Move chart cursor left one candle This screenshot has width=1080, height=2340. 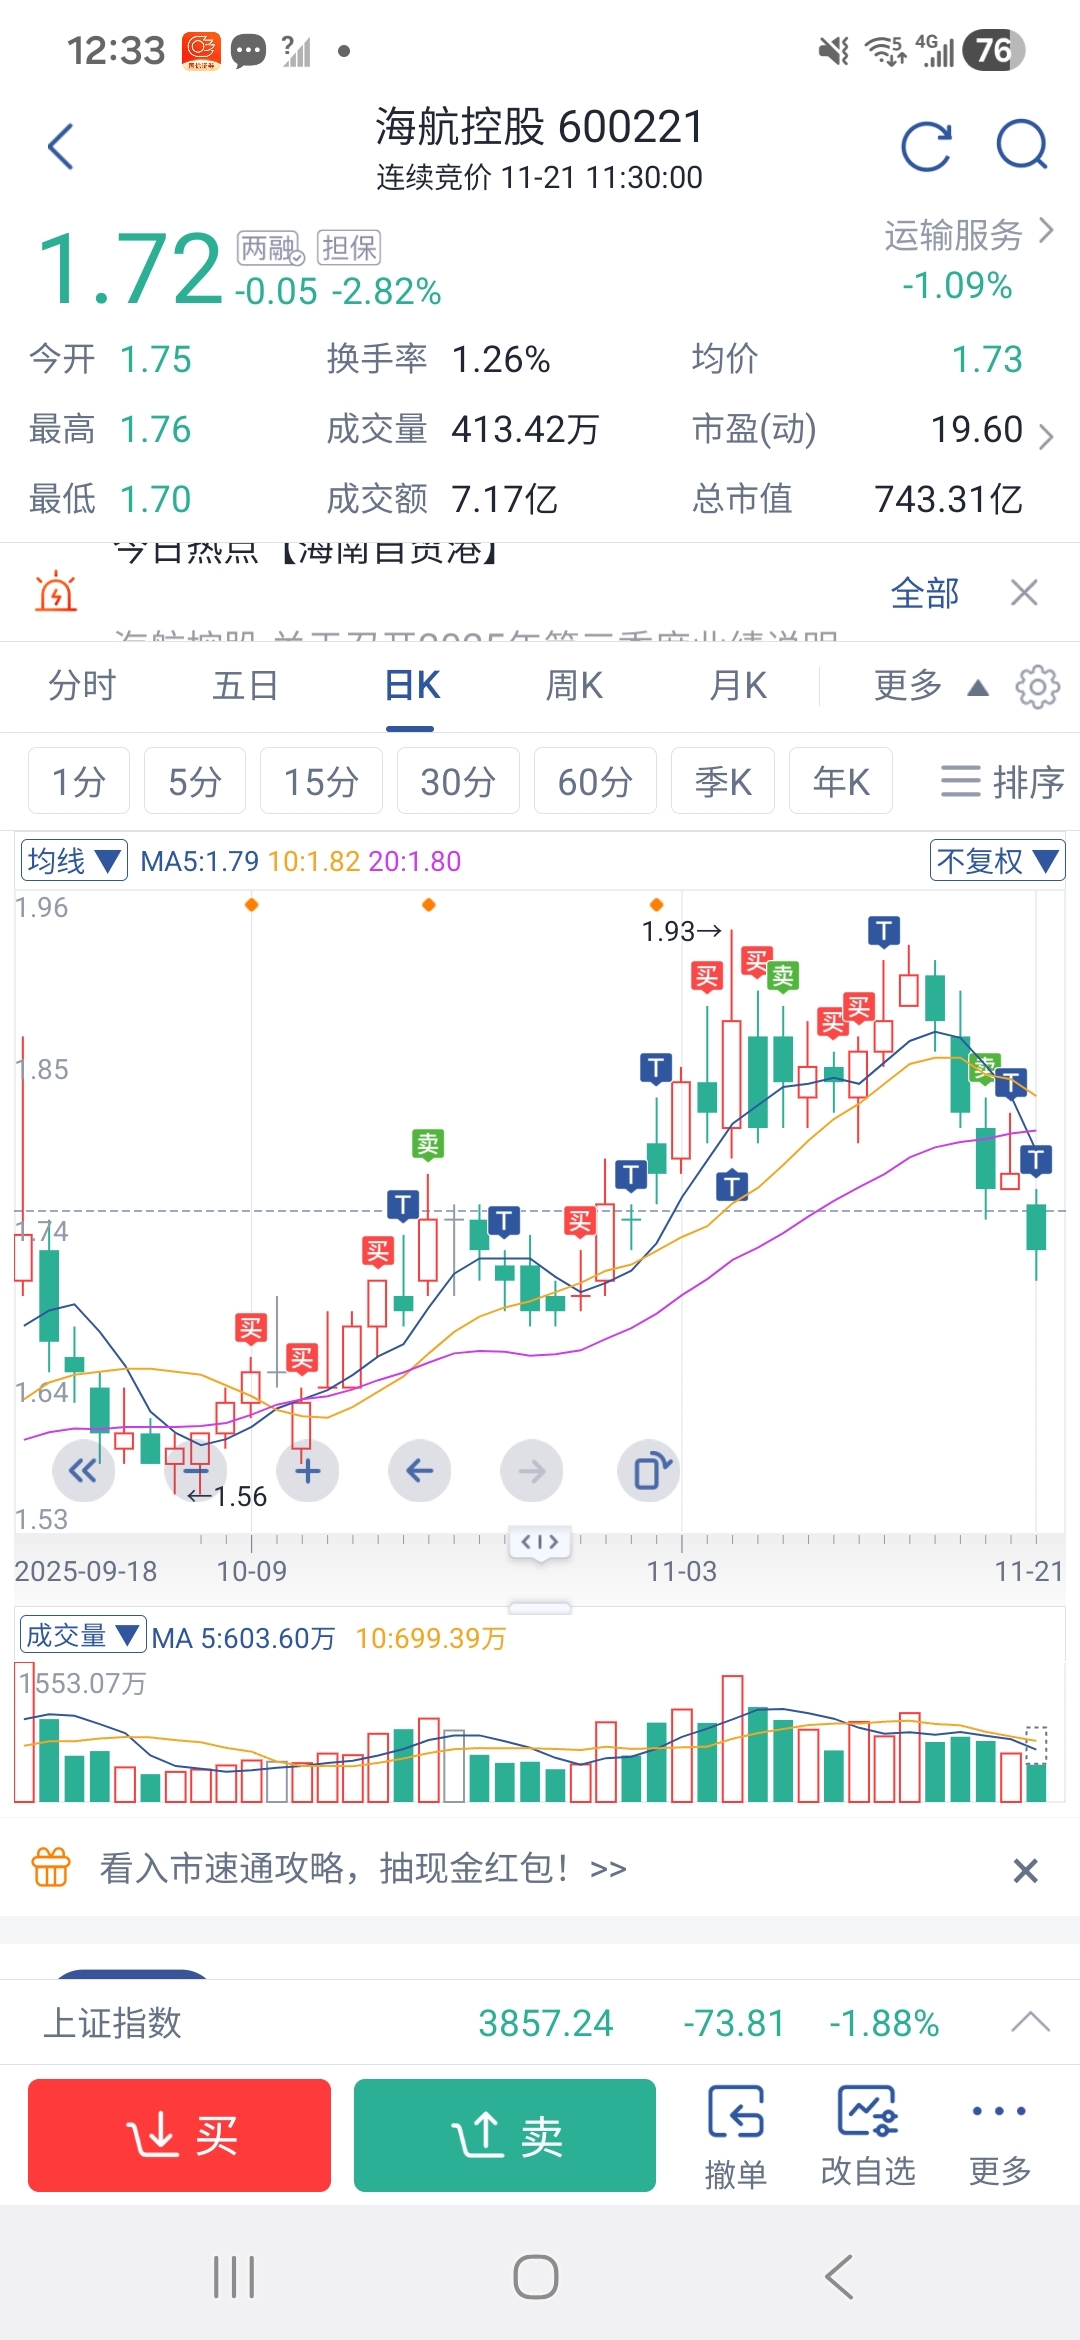(419, 1471)
